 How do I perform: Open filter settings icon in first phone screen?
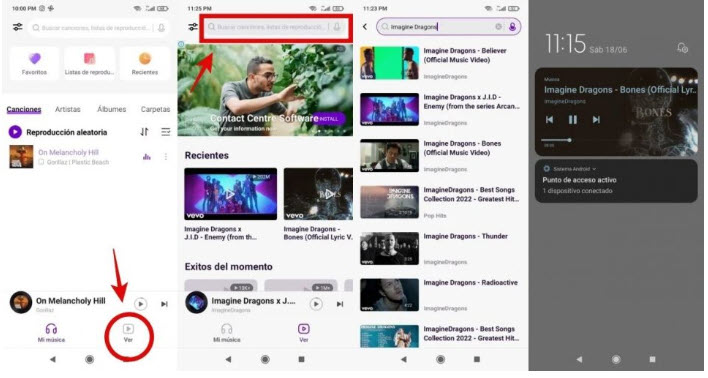[18, 27]
